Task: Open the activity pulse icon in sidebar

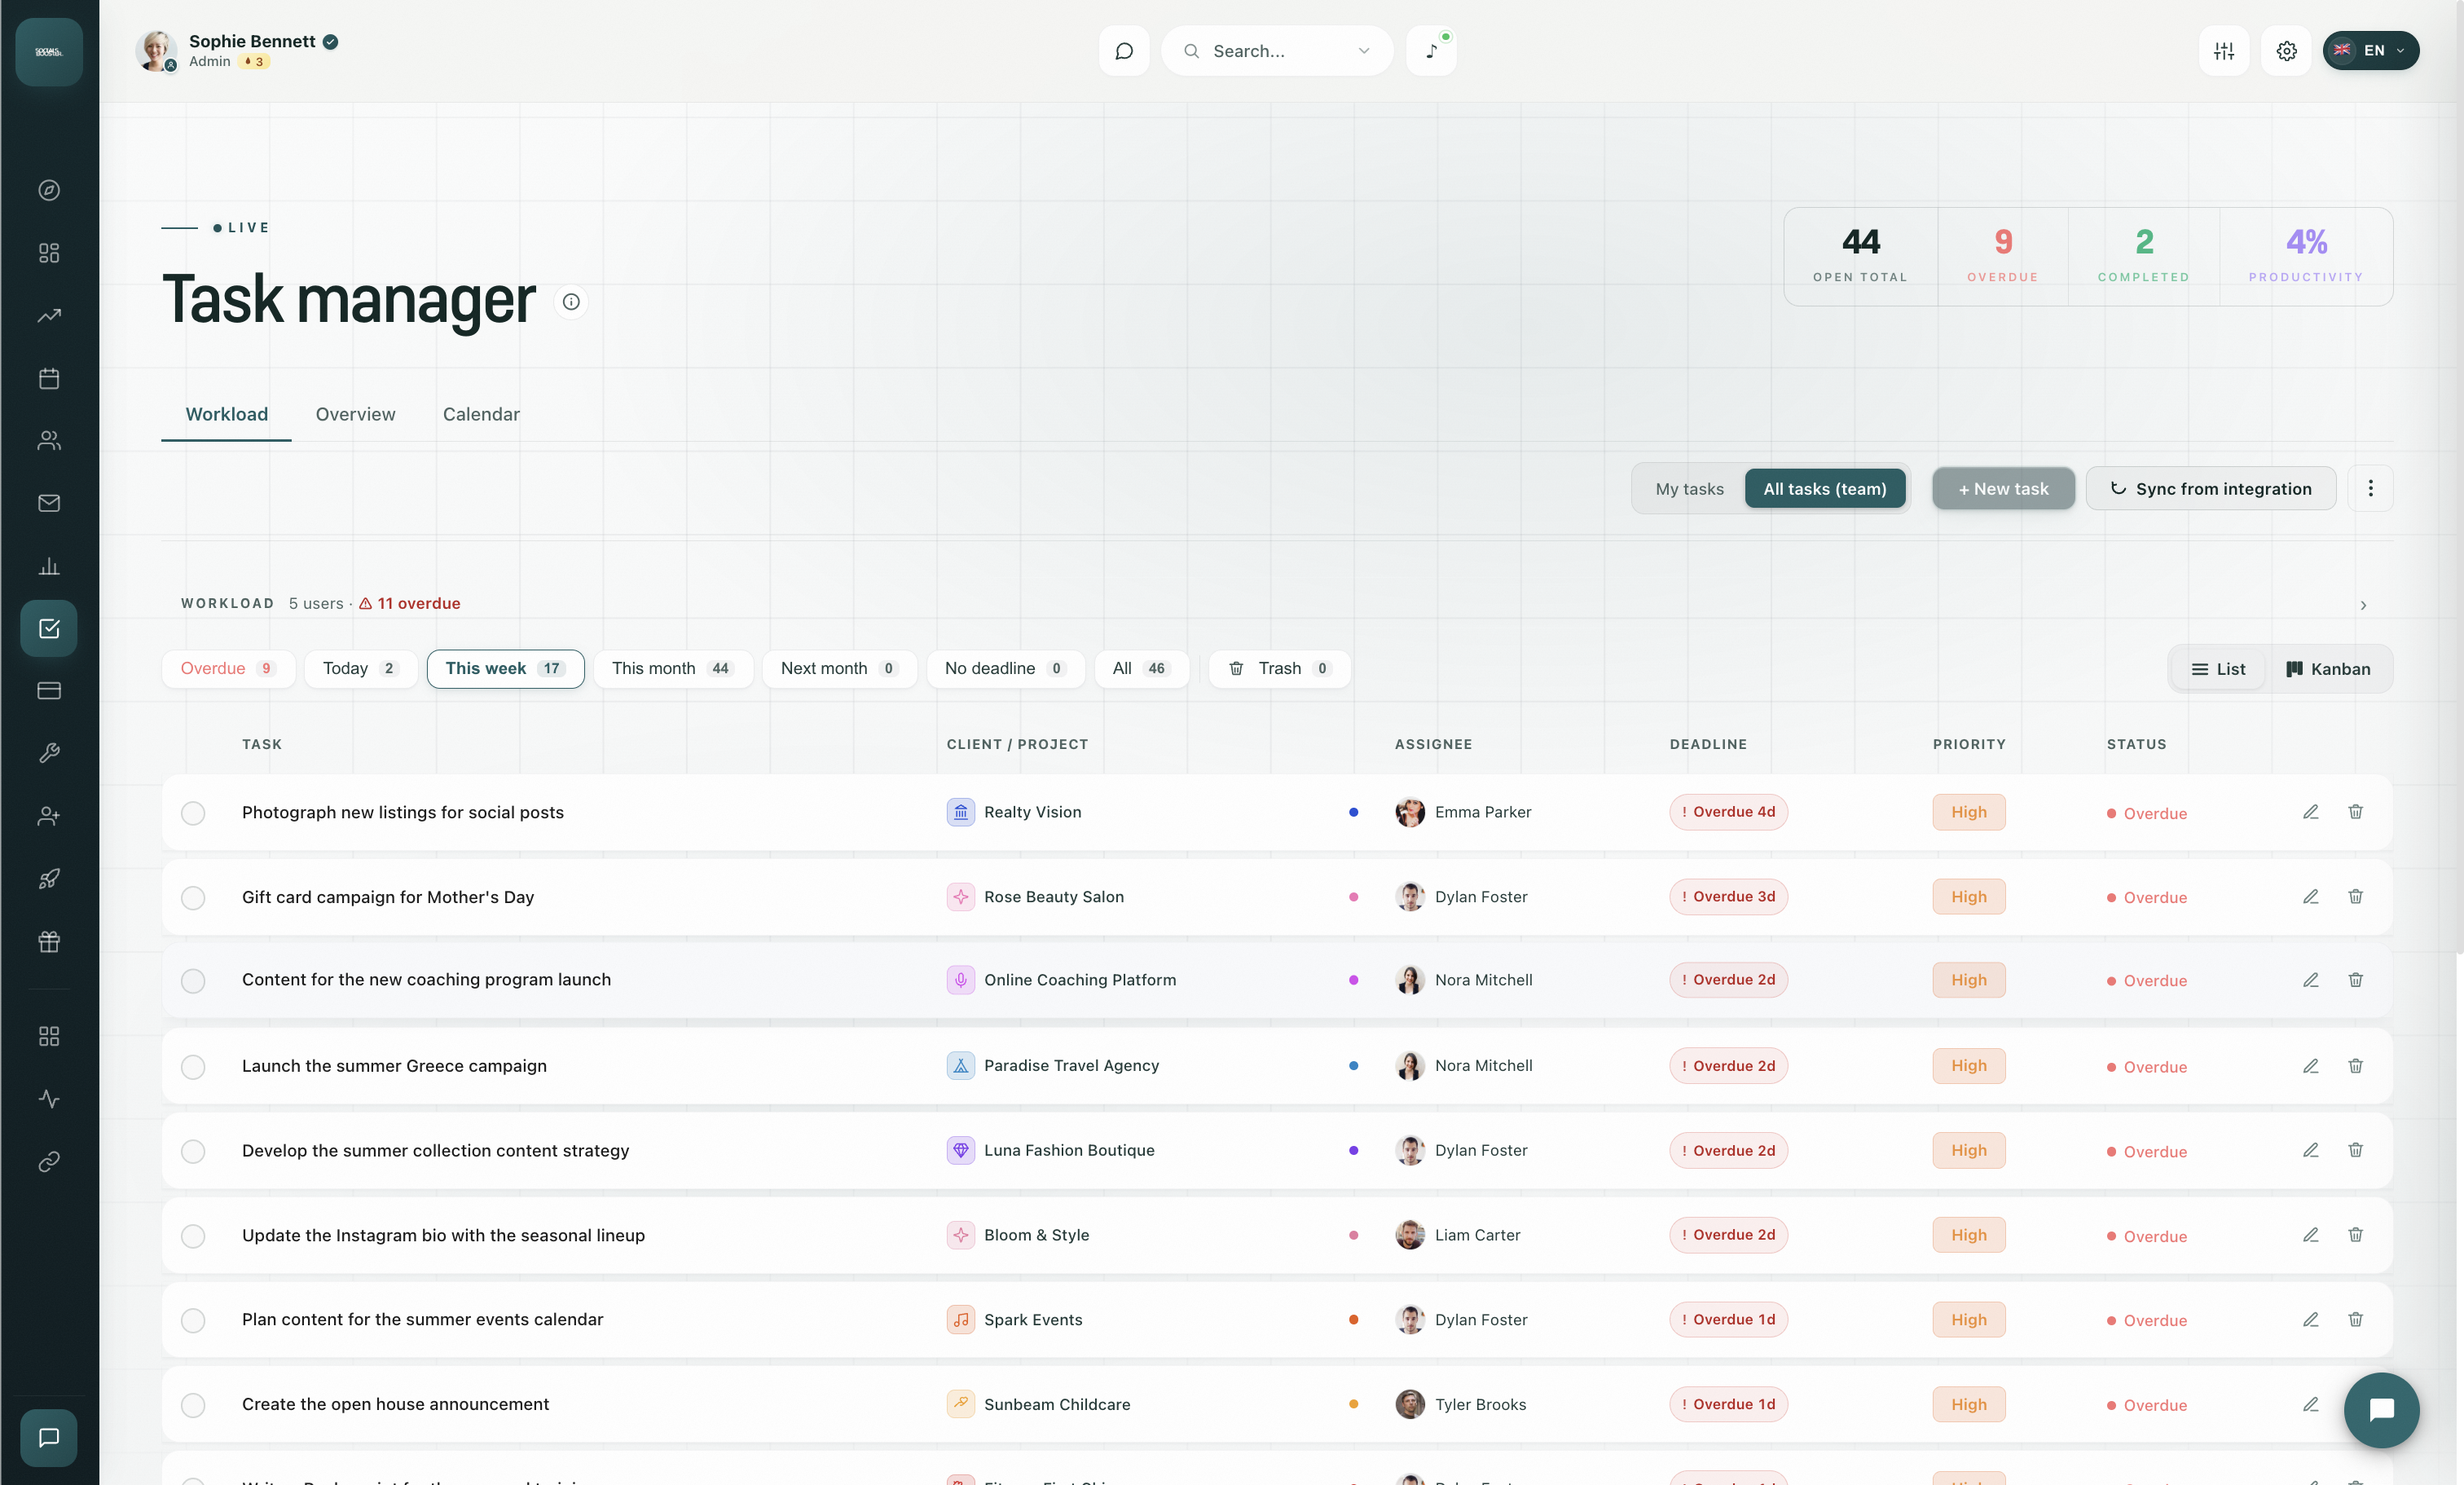Action: (49, 1099)
